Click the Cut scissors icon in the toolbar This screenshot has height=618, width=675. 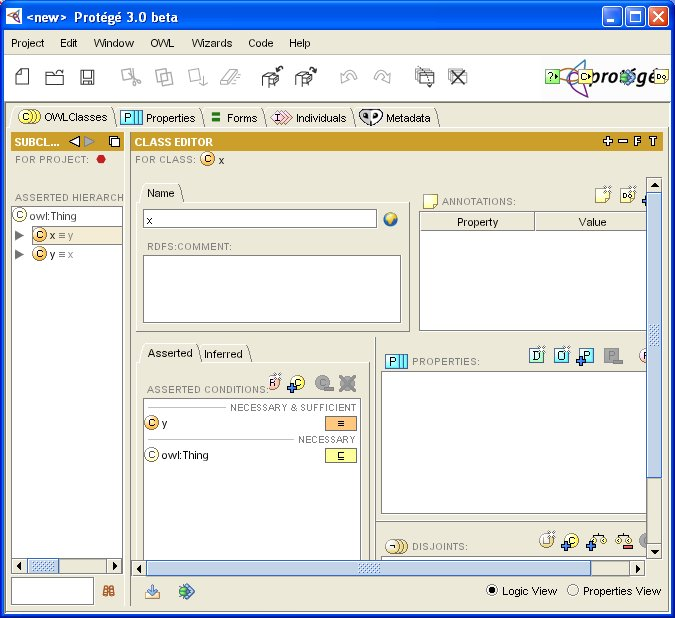tap(131, 77)
